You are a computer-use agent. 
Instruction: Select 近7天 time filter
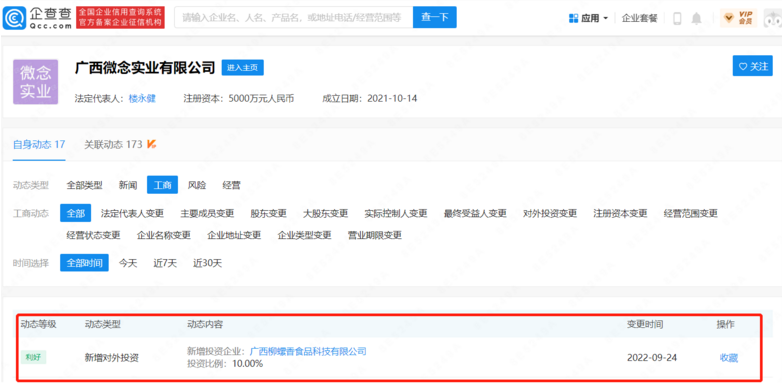(x=165, y=263)
